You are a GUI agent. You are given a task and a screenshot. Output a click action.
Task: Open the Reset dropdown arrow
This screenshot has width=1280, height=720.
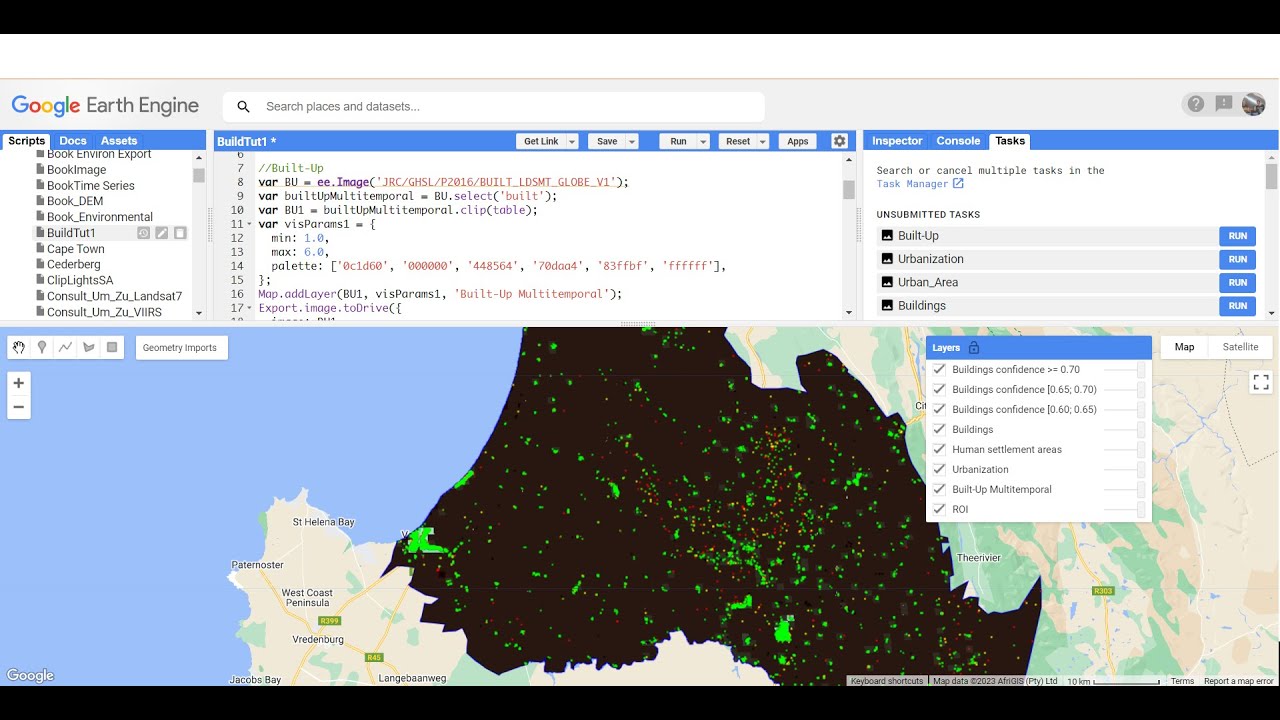pyautogui.click(x=763, y=141)
